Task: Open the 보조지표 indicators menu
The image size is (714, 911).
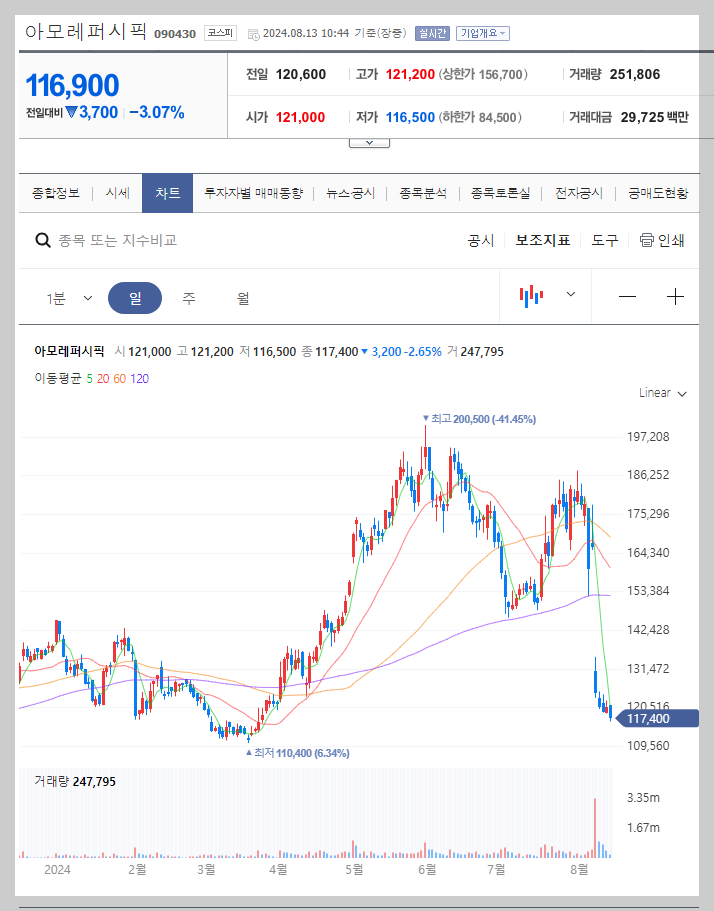Action: pos(543,240)
